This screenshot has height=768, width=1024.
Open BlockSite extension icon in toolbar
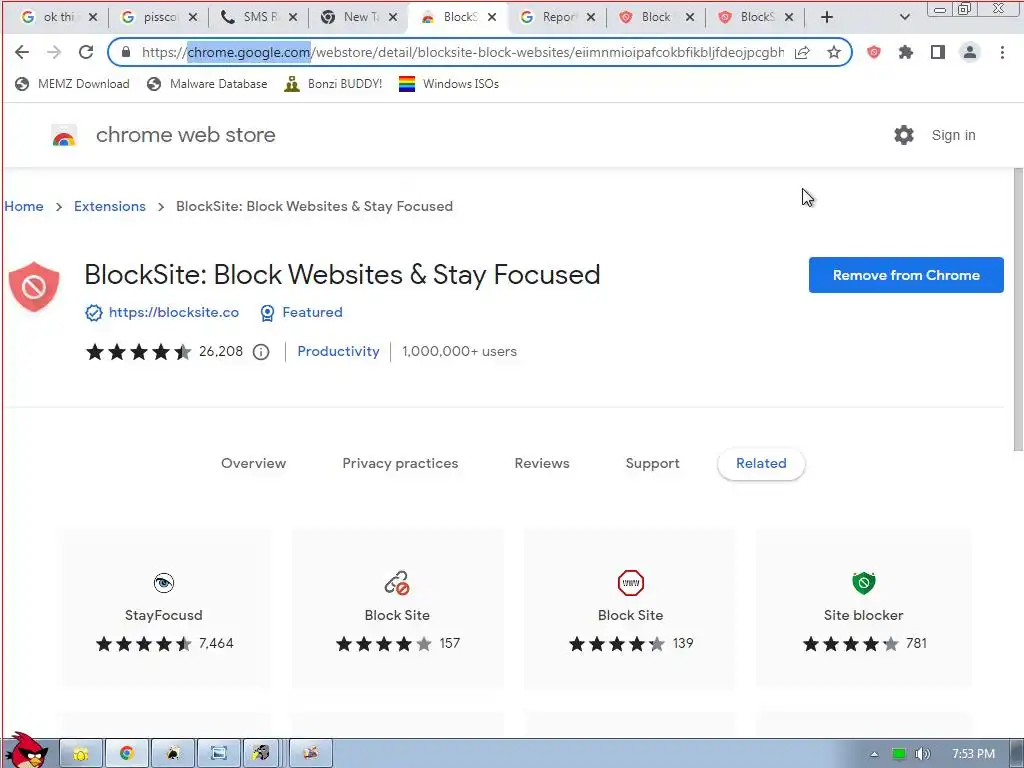(874, 52)
